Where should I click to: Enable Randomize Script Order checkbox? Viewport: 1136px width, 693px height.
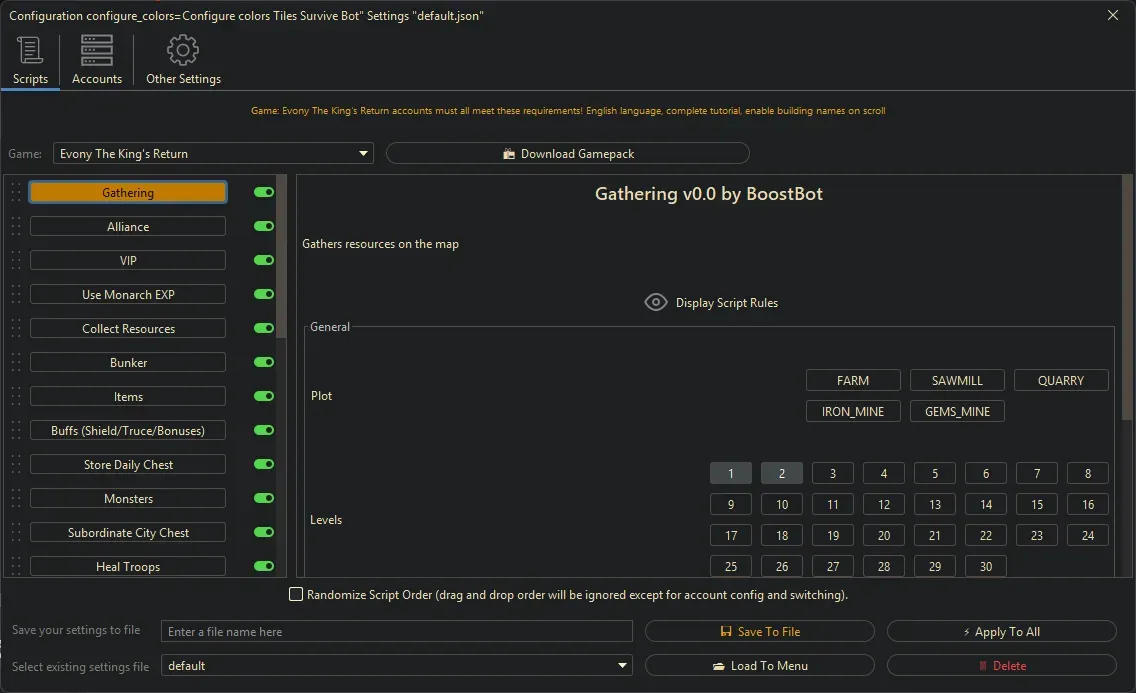(296, 594)
